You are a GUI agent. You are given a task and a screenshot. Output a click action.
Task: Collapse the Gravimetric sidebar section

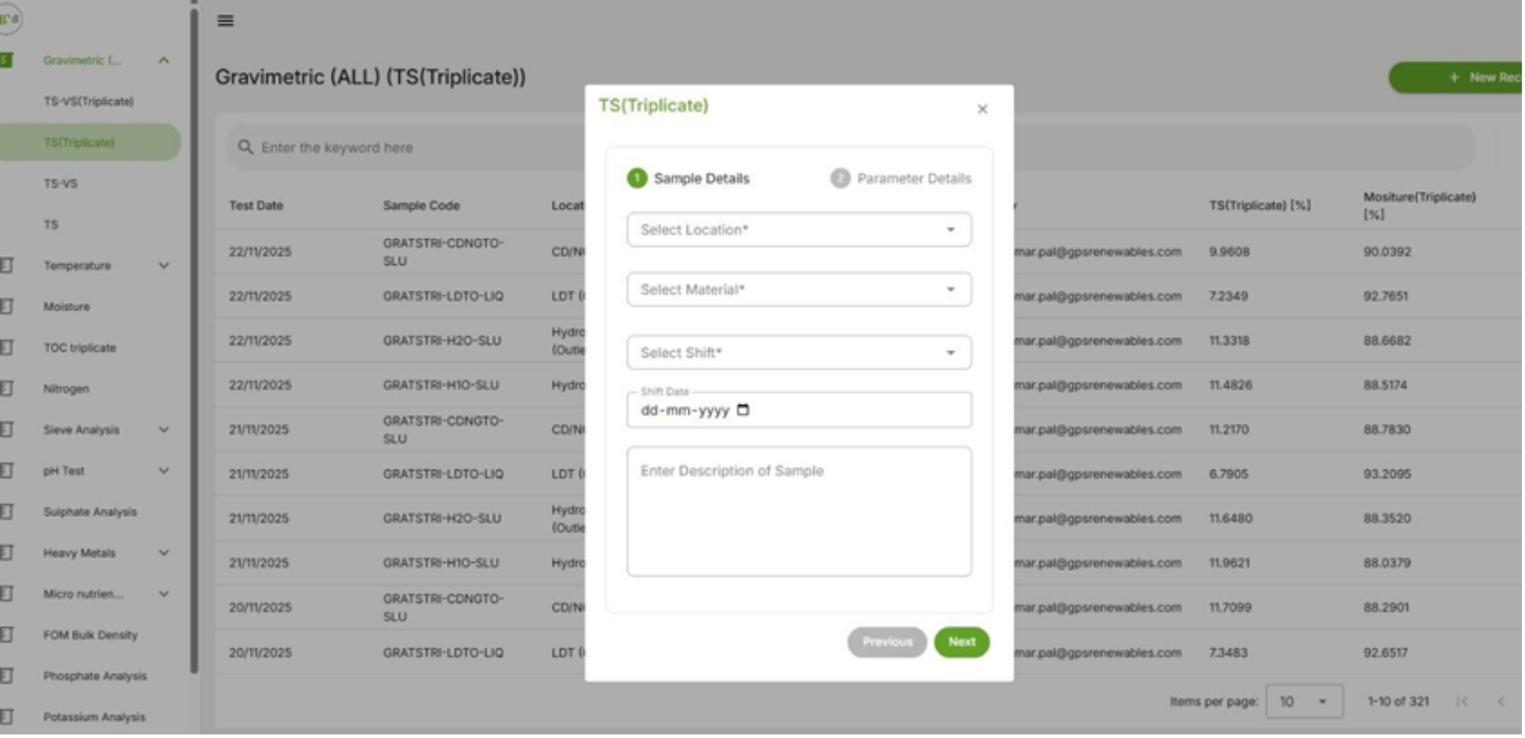click(164, 61)
